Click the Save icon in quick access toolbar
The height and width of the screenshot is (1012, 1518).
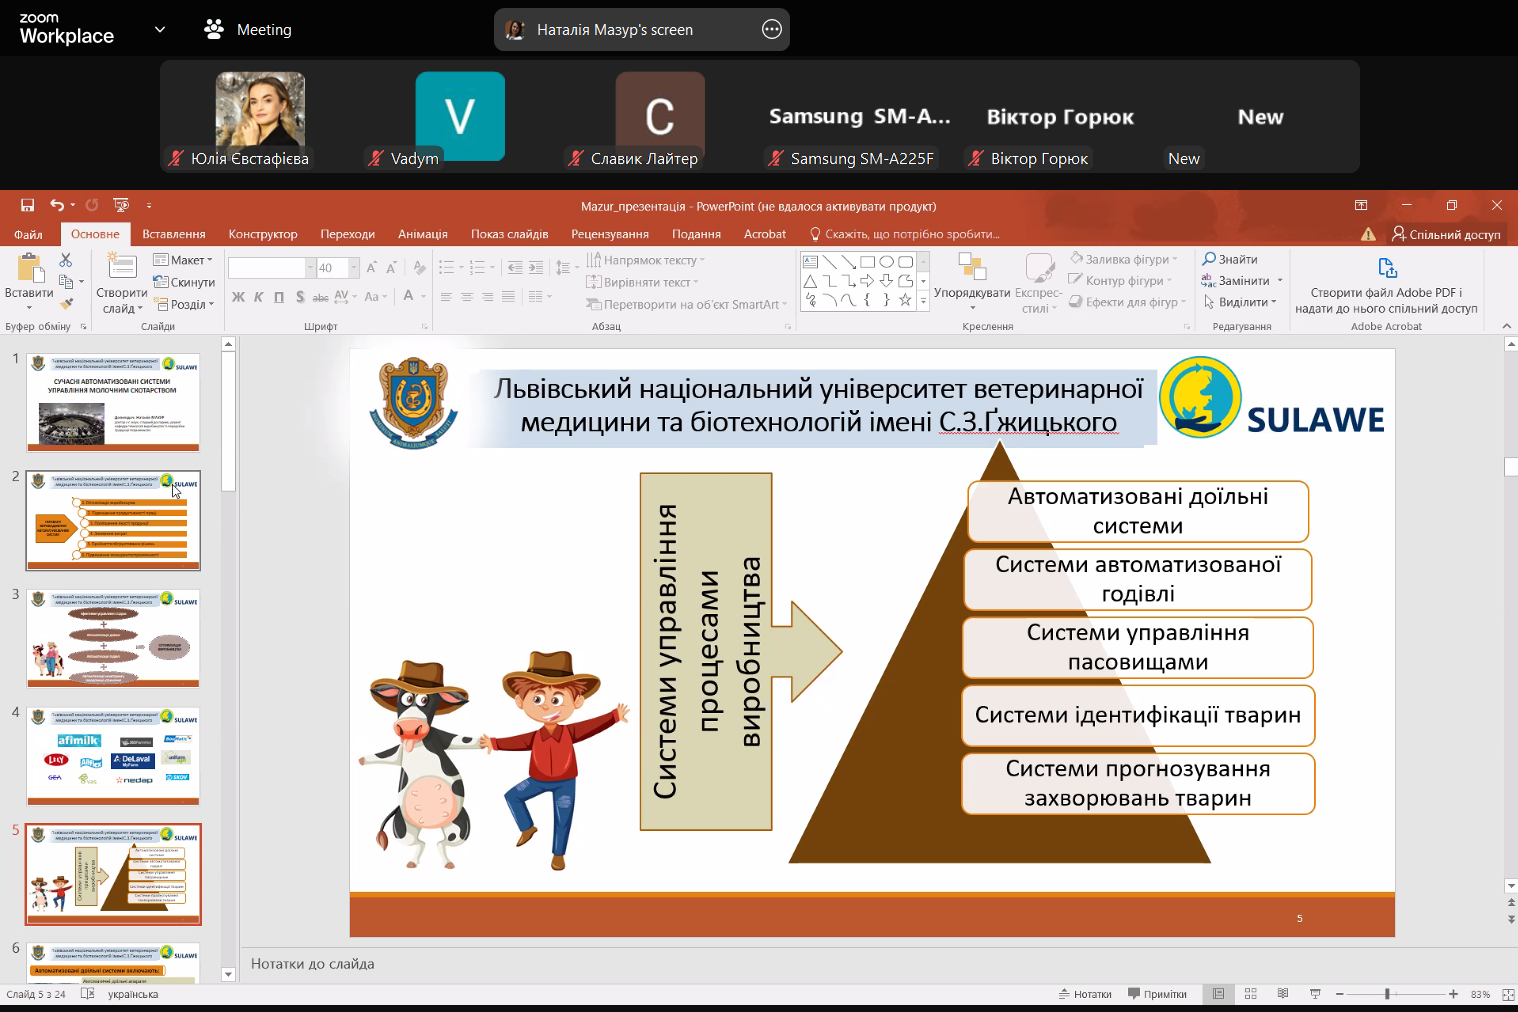[x=28, y=205]
